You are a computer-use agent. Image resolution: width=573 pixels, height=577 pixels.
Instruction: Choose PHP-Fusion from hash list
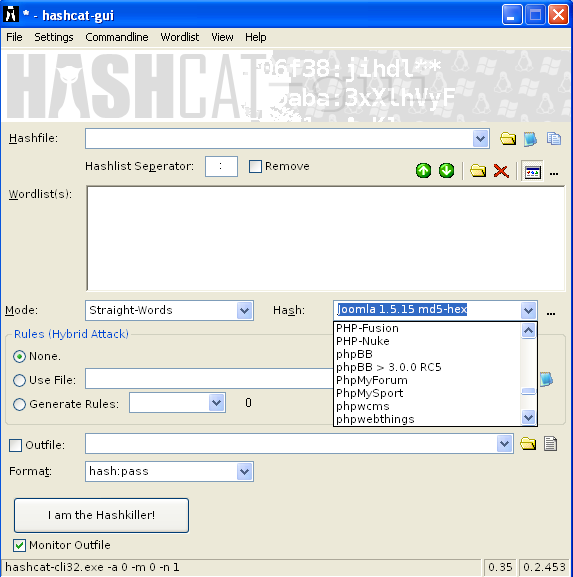coord(367,328)
